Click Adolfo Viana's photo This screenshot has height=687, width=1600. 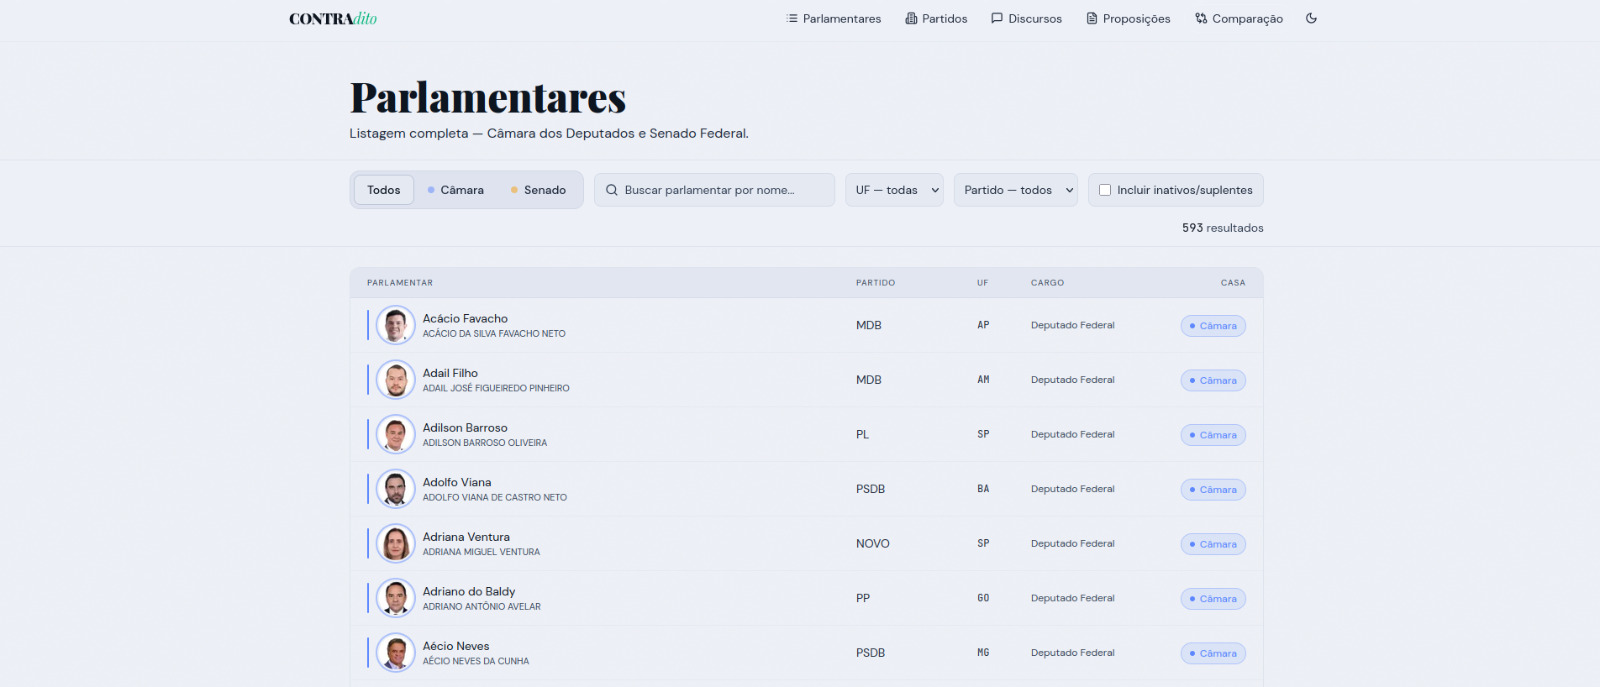[x=396, y=489]
